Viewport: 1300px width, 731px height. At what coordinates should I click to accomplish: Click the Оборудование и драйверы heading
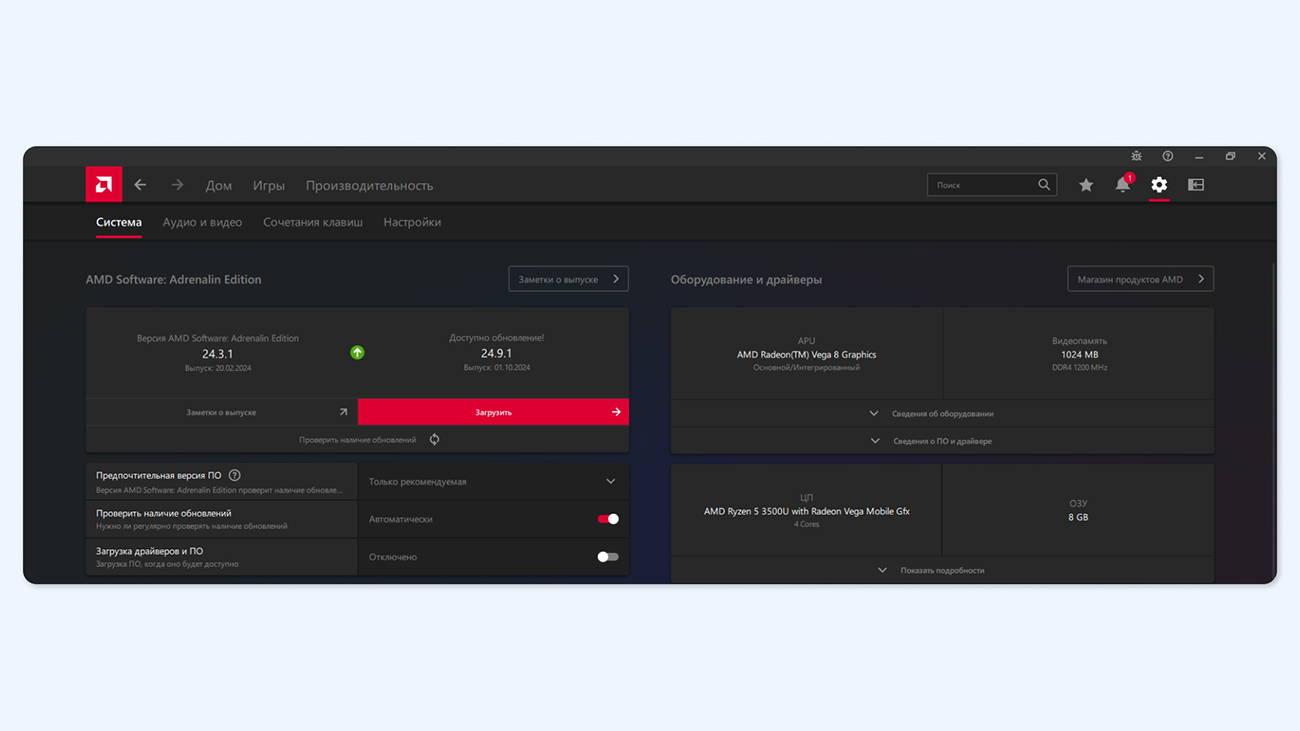[x=746, y=280]
